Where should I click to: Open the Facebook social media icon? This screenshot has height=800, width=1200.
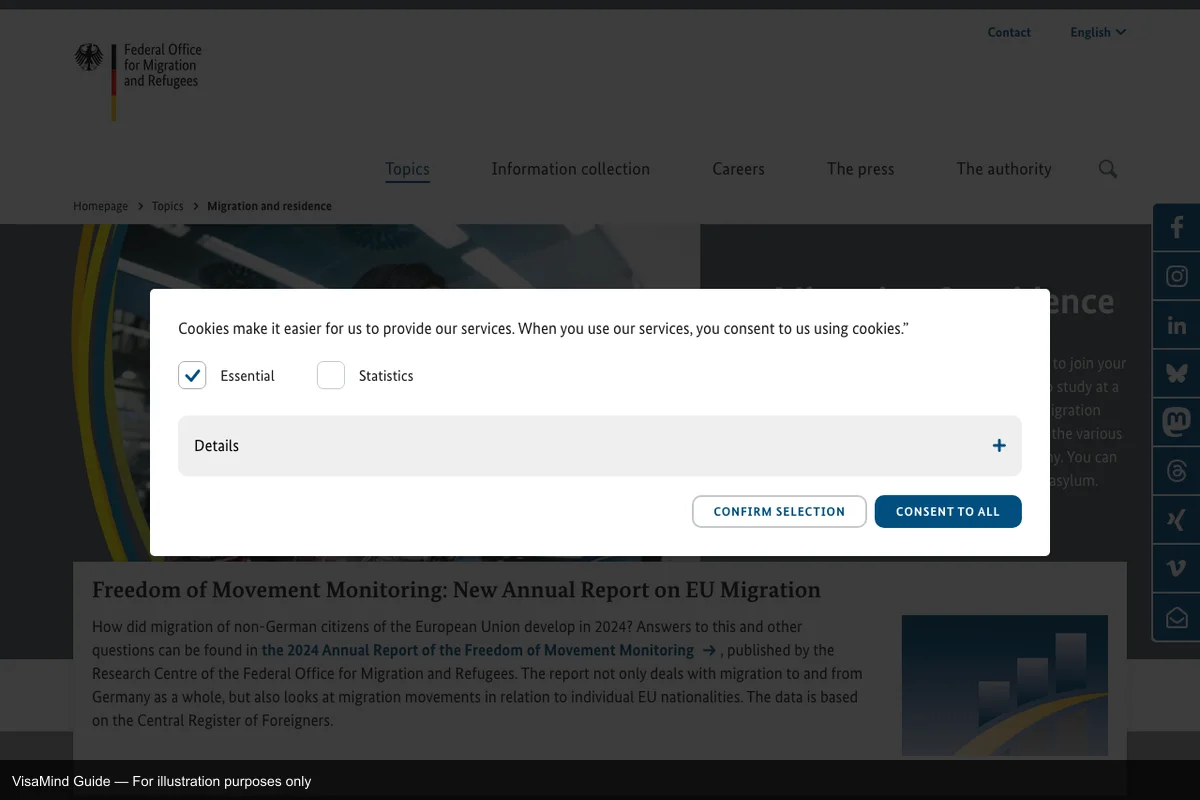point(1177,228)
